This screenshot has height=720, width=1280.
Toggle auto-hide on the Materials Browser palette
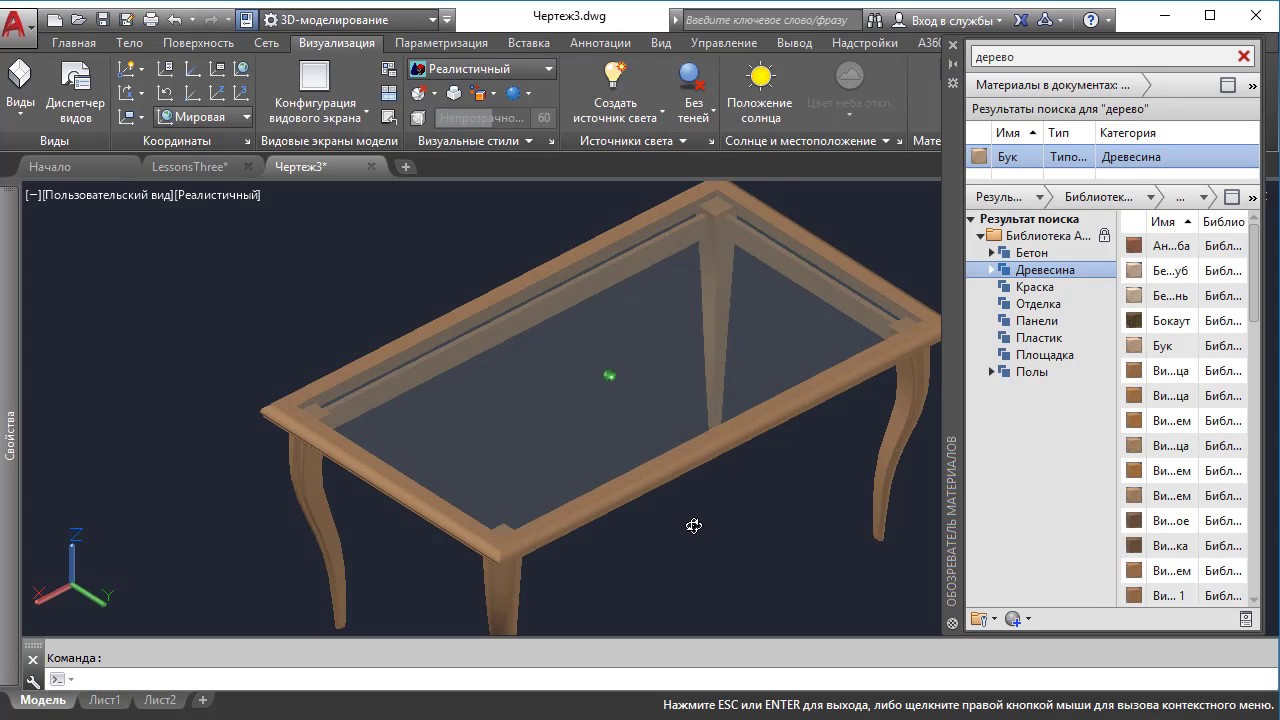click(953, 65)
